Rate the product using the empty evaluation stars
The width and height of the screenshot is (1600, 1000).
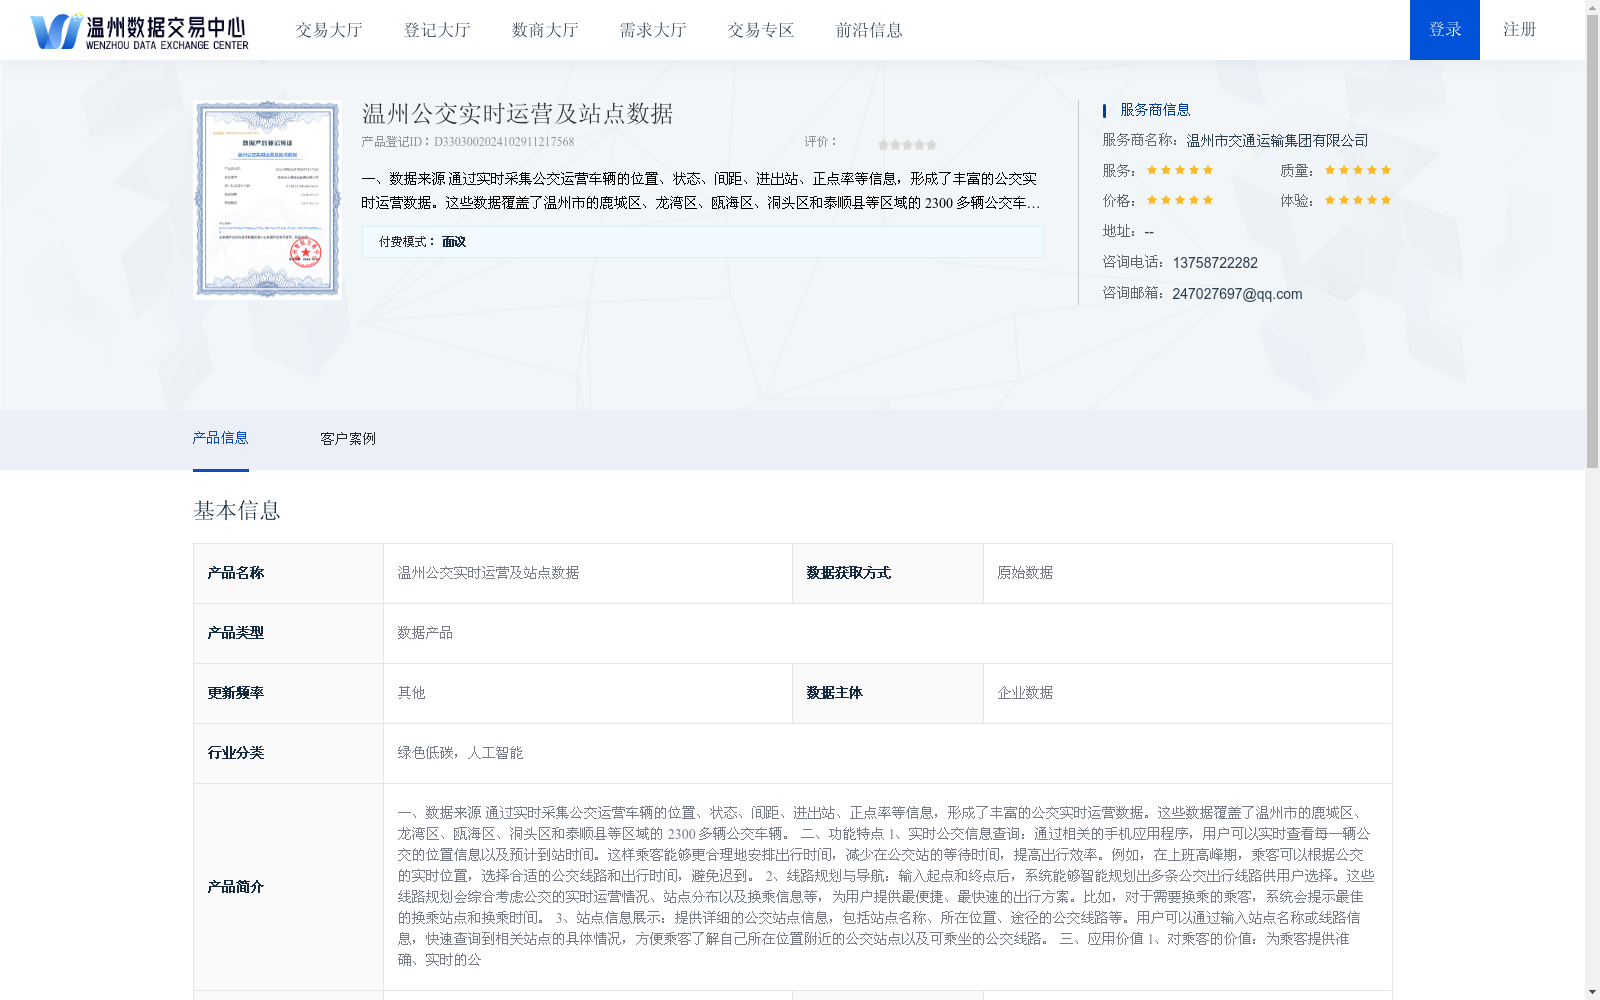pyautogui.click(x=905, y=143)
